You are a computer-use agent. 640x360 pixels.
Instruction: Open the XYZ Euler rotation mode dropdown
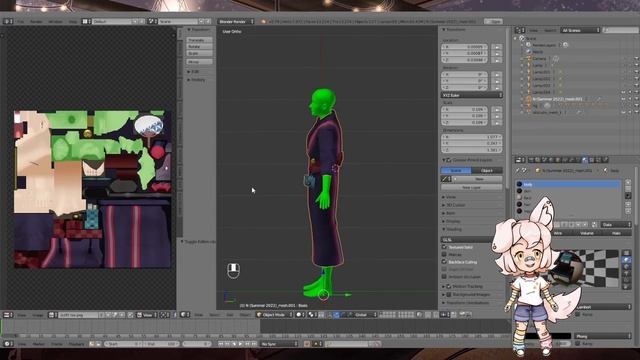pos(471,95)
